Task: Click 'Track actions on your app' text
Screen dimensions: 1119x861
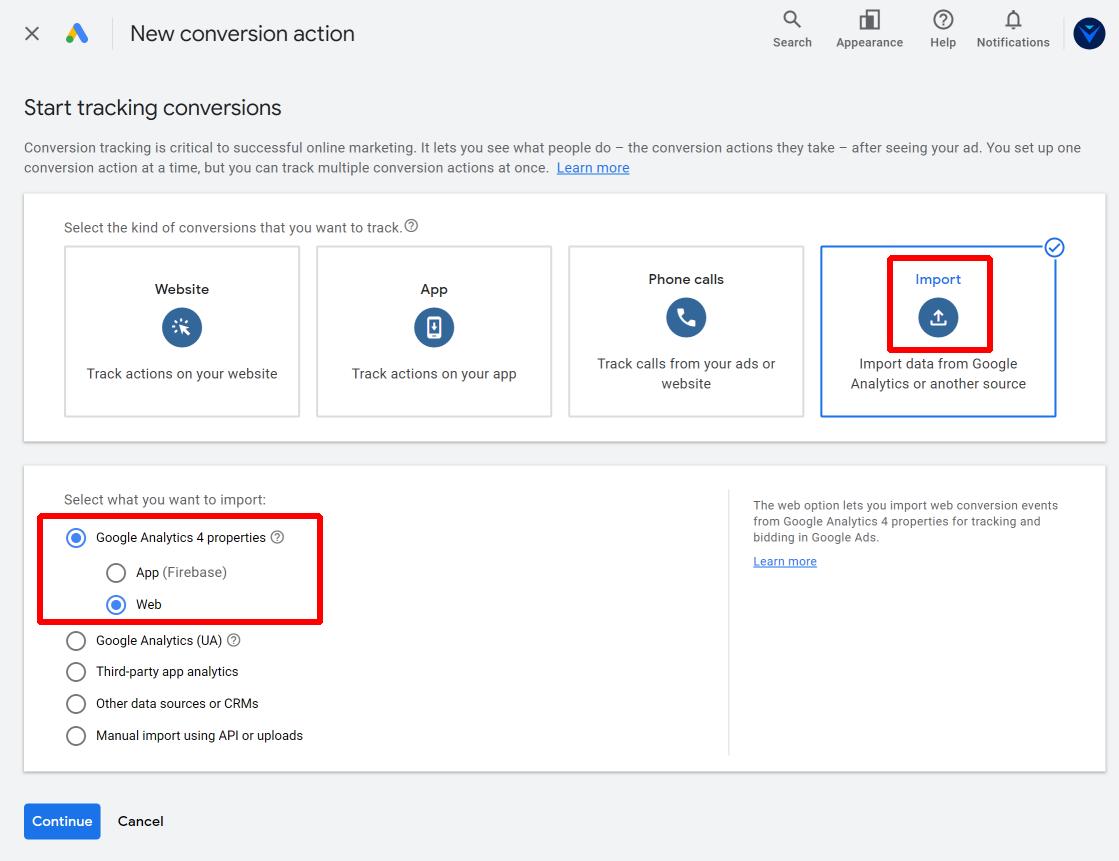Action: [434, 373]
